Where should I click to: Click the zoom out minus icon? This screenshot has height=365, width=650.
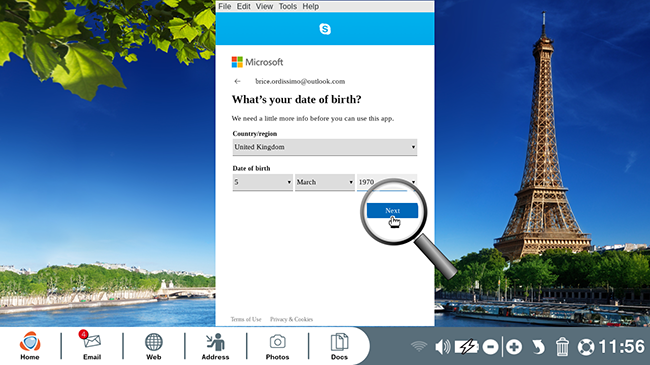point(490,347)
